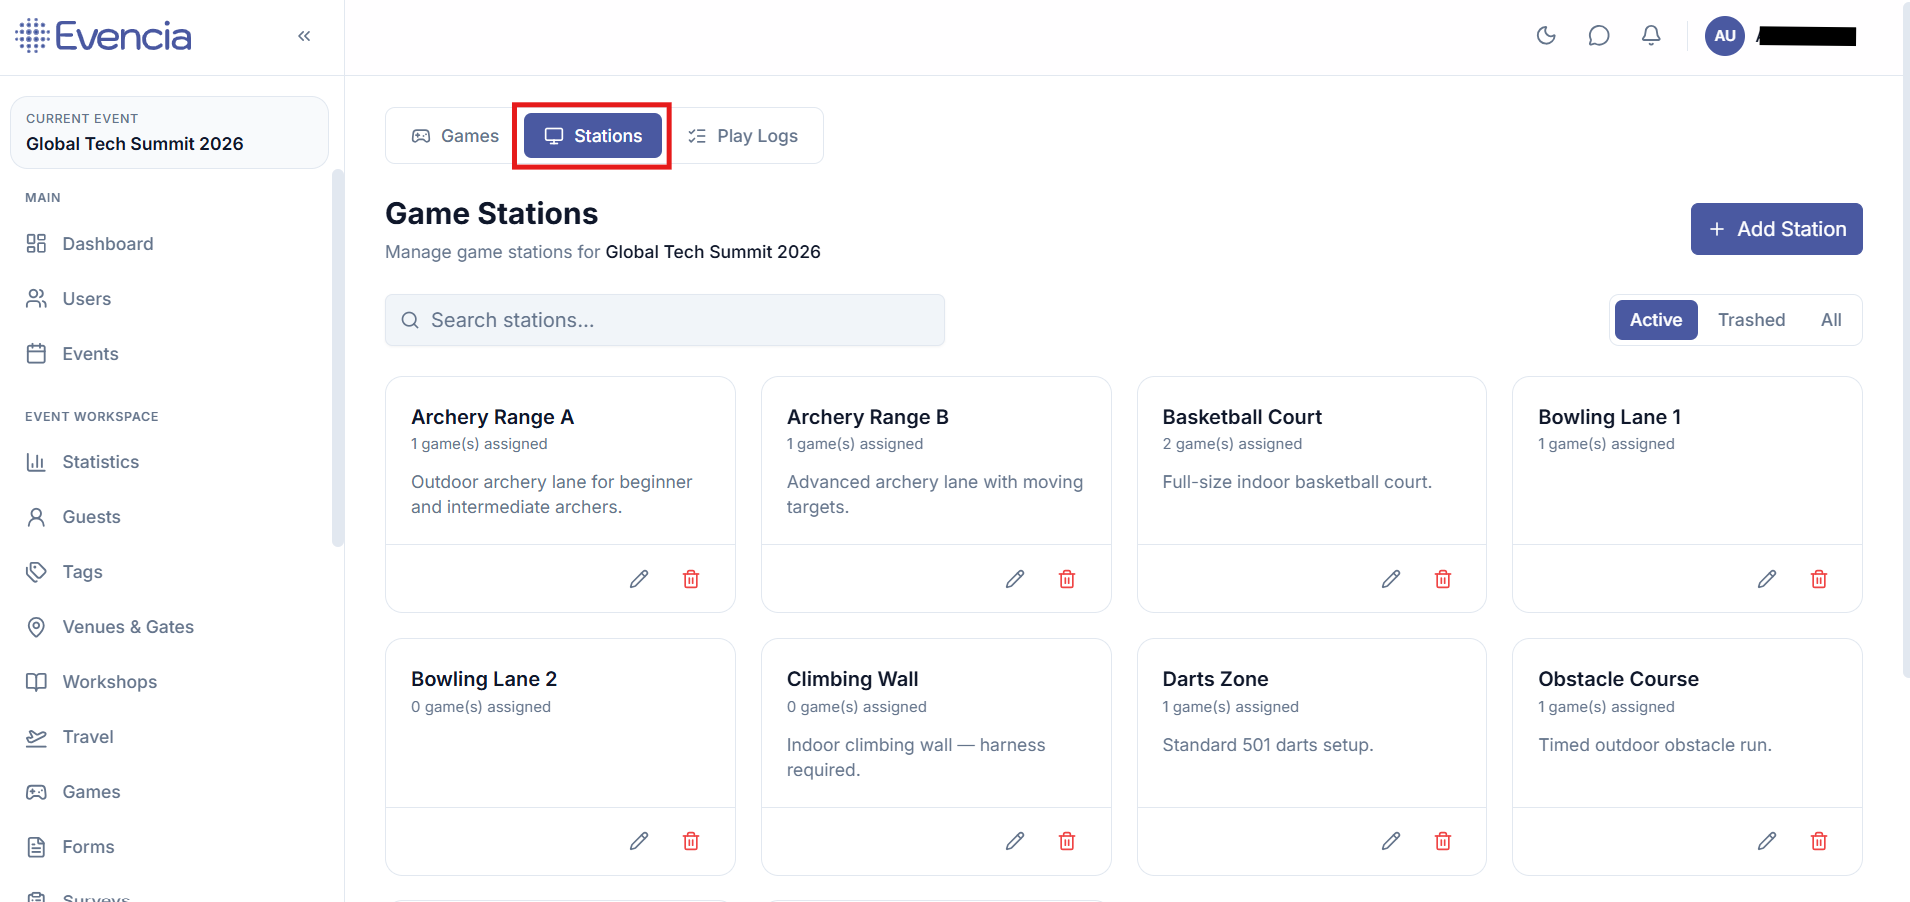The width and height of the screenshot is (1910, 902).
Task: Select the Stations tab
Action: pos(593,136)
